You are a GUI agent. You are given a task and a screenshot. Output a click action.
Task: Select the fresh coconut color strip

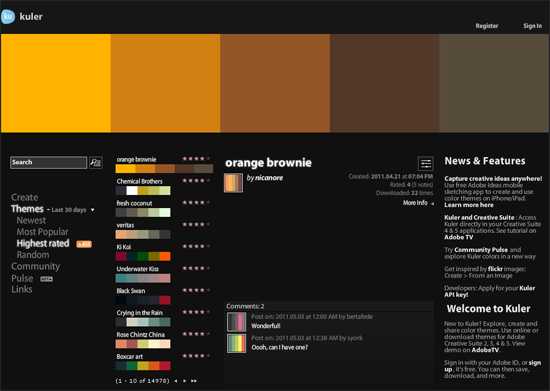143,213
